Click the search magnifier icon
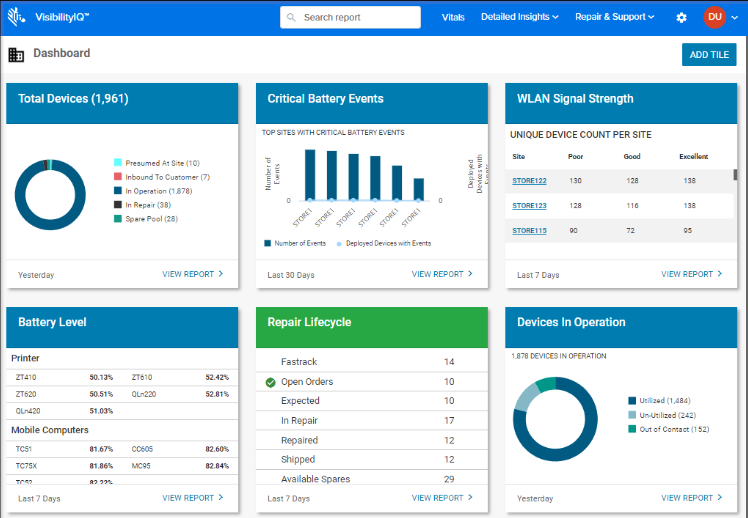Image resolution: width=748 pixels, height=518 pixels. click(x=291, y=18)
